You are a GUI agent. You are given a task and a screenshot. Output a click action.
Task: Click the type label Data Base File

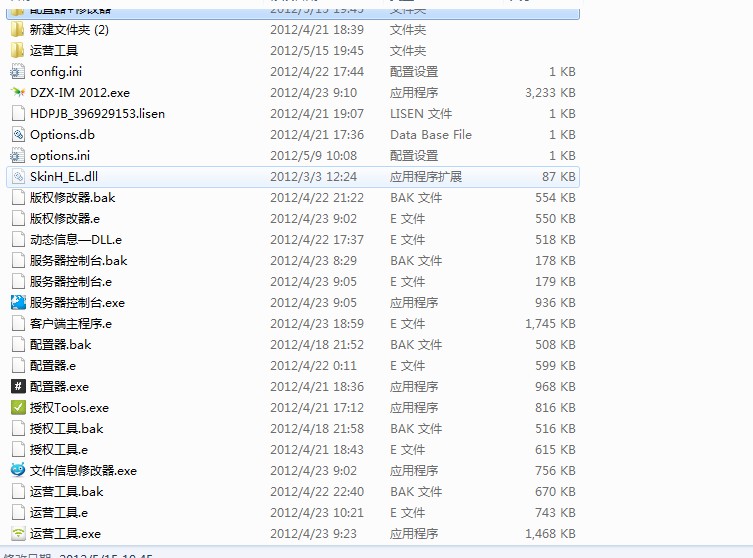[x=431, y=135]
